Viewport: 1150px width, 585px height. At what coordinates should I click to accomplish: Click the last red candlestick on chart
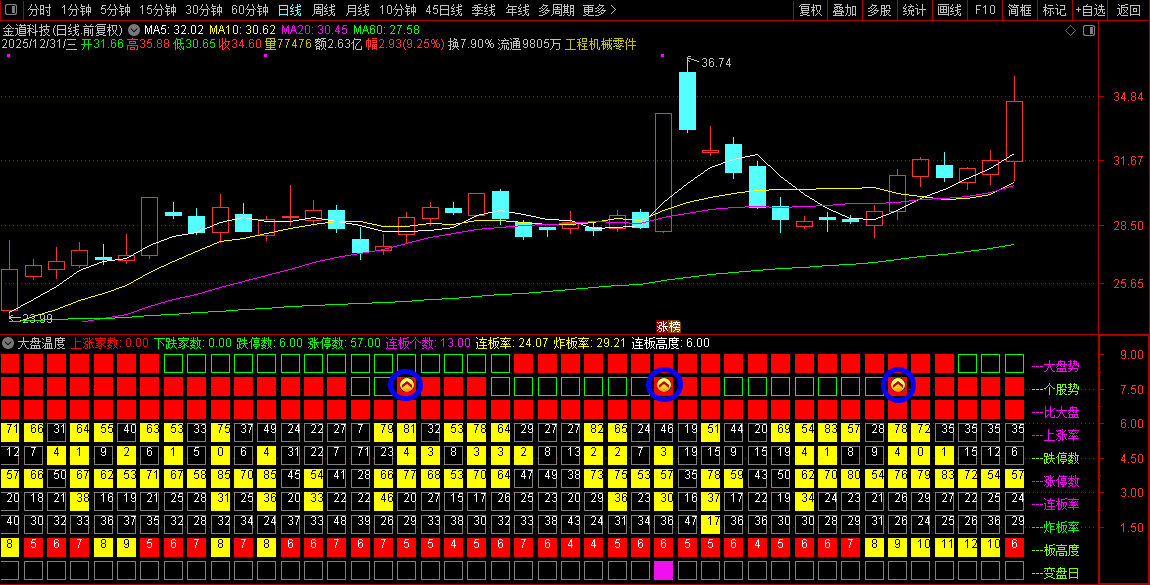pyautogui.click(x=1014, y=130)
